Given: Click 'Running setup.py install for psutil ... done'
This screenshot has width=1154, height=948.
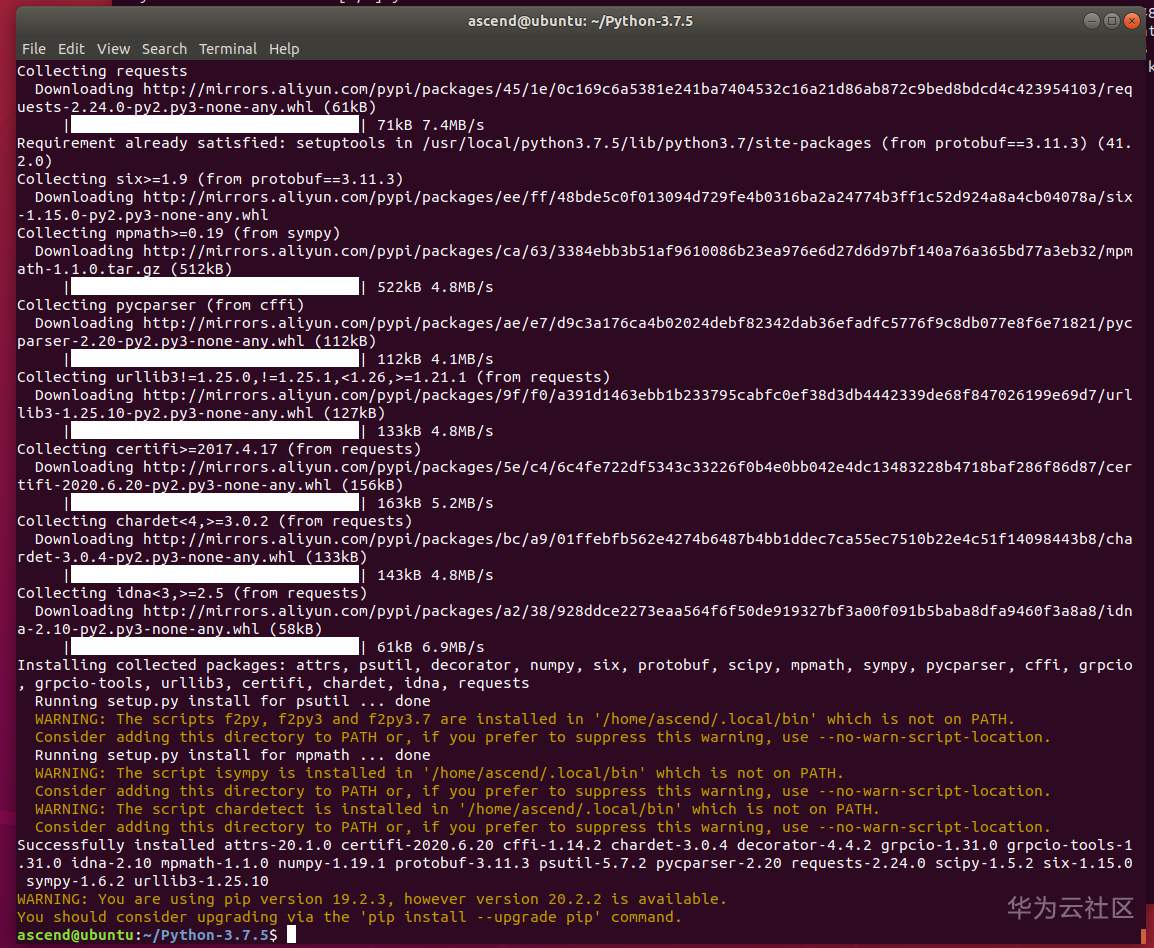Looking at the screenshot, I should point(233,701).
